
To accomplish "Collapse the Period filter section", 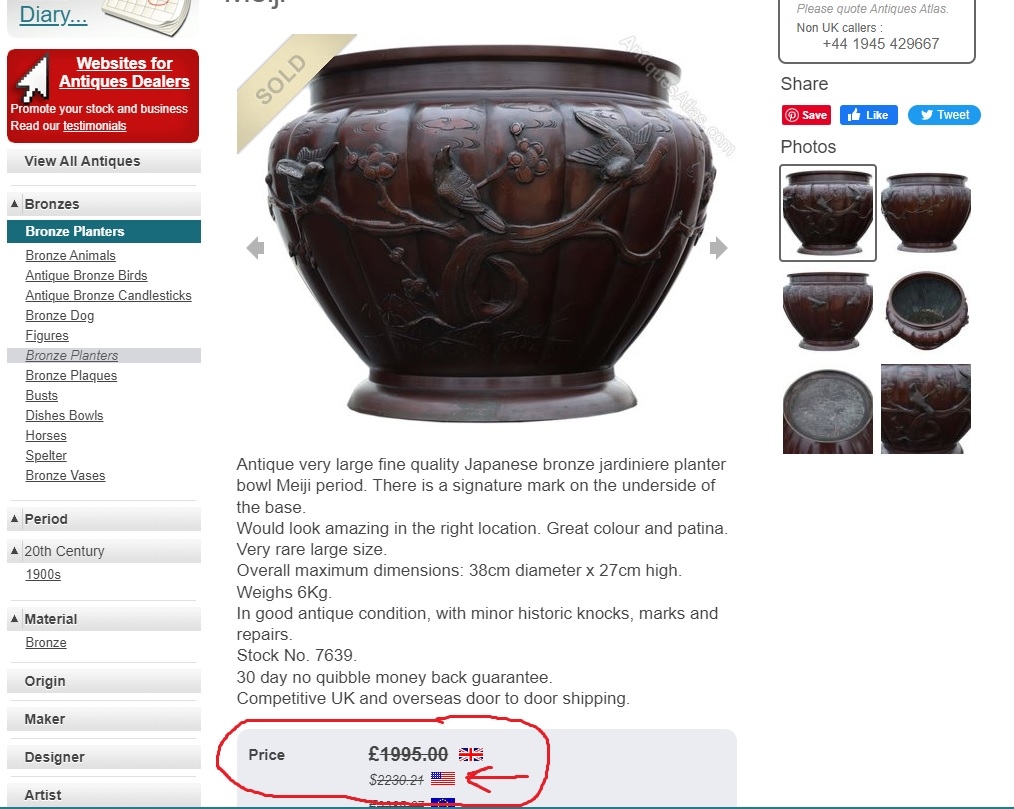I will point(14,519).
